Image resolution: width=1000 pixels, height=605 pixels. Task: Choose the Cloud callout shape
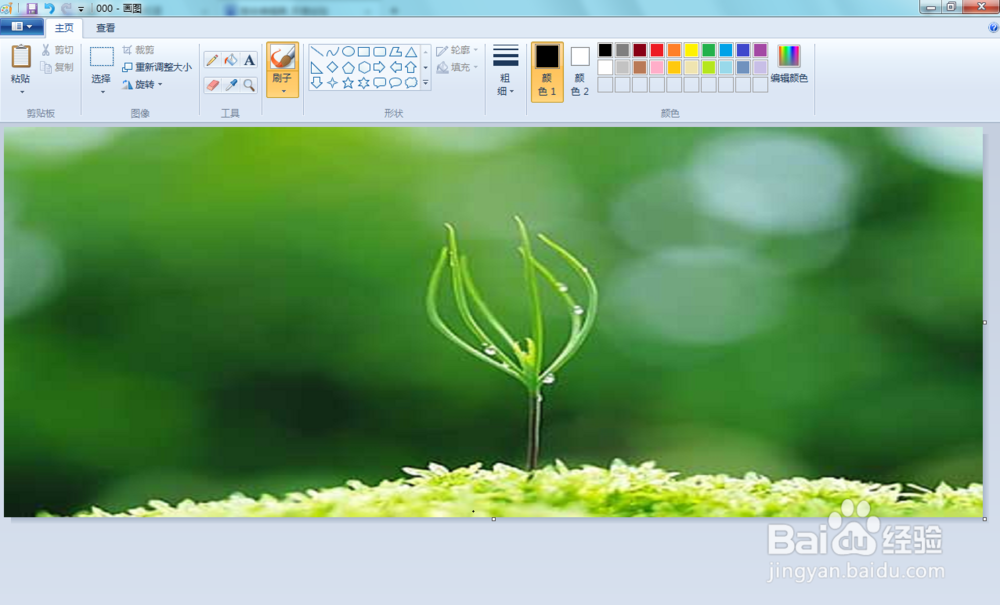point(411,82)
